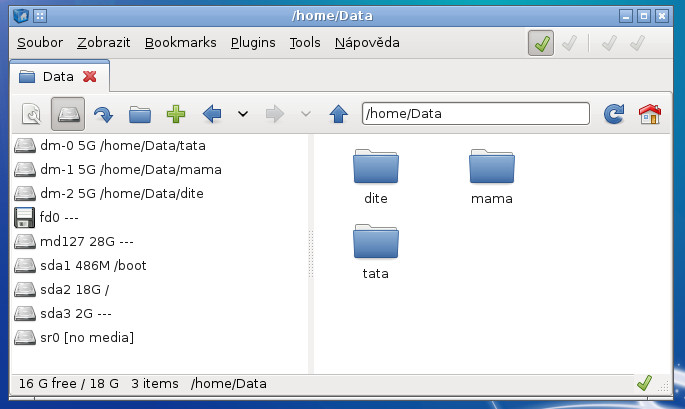685x409 pixels.
Task: Open the Plugins menu
Action: click(x=253, y=43)
